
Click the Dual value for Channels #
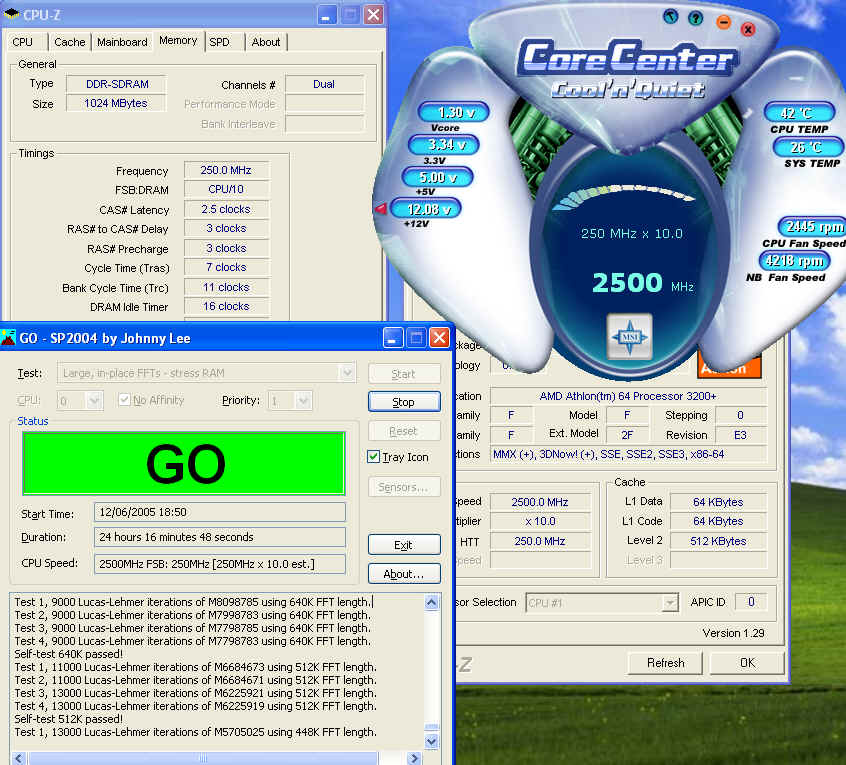click(324, 84)
